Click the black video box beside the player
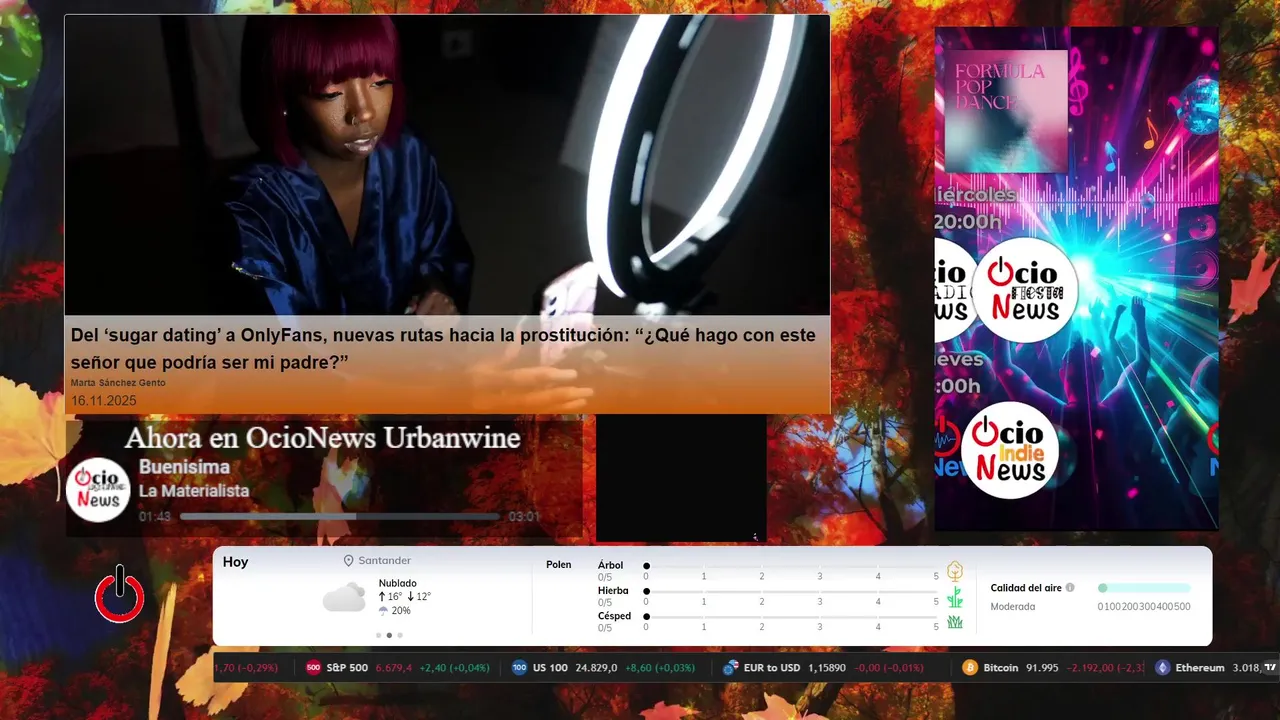The image size is (1280, 720). pos(681,478)
